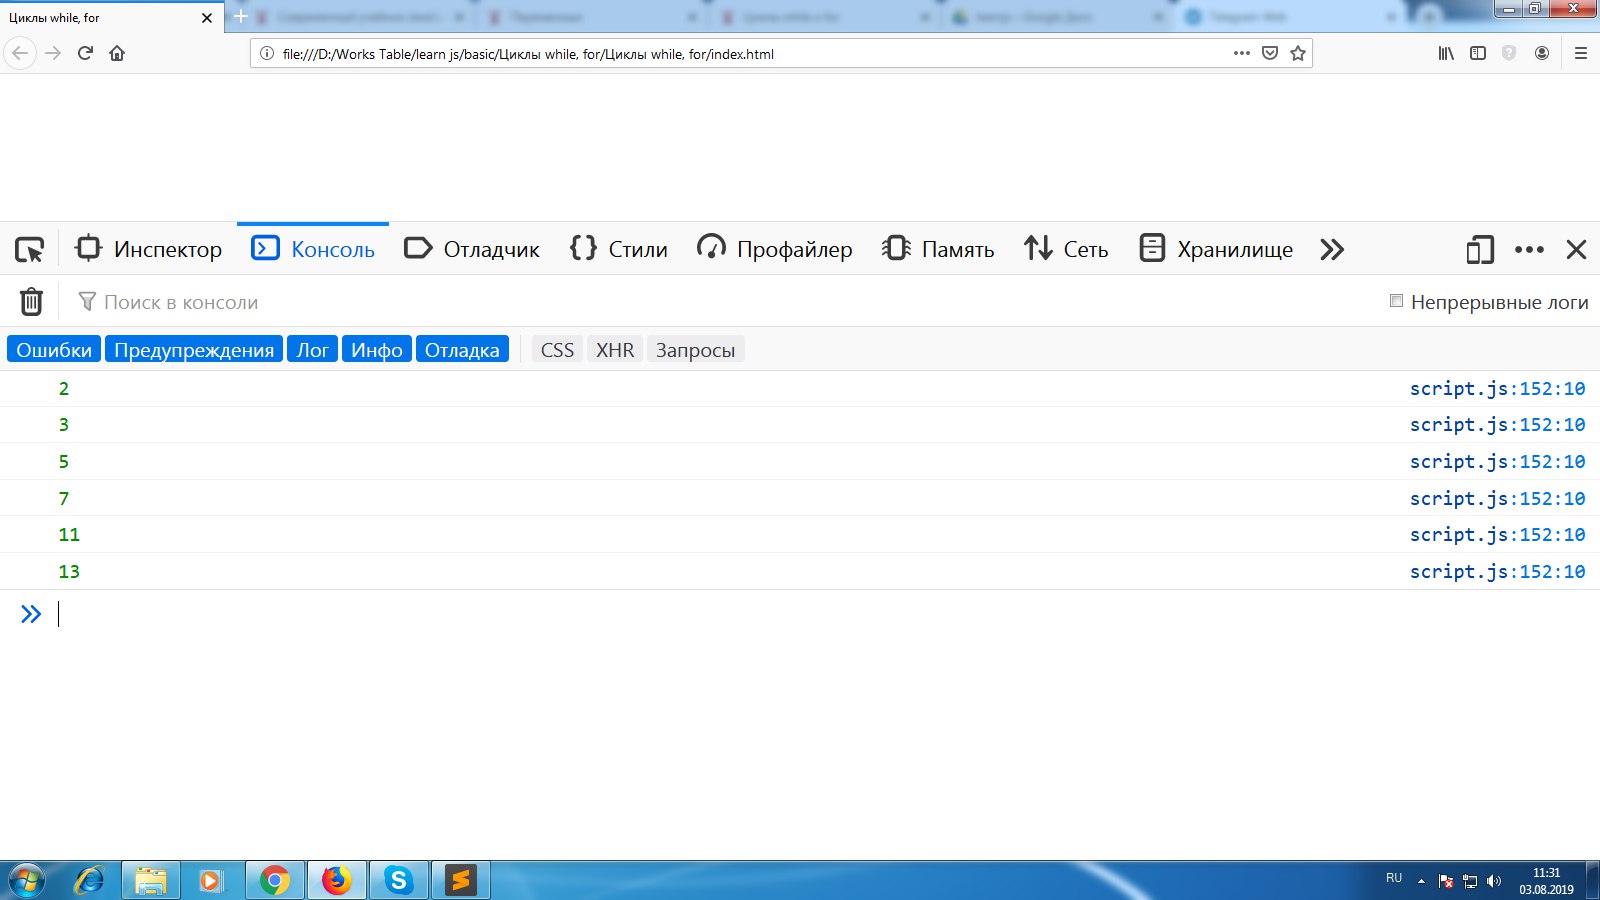Viewport: 1600px width, 900px height.
Task: Go to the browser home page
Action: 117,53
